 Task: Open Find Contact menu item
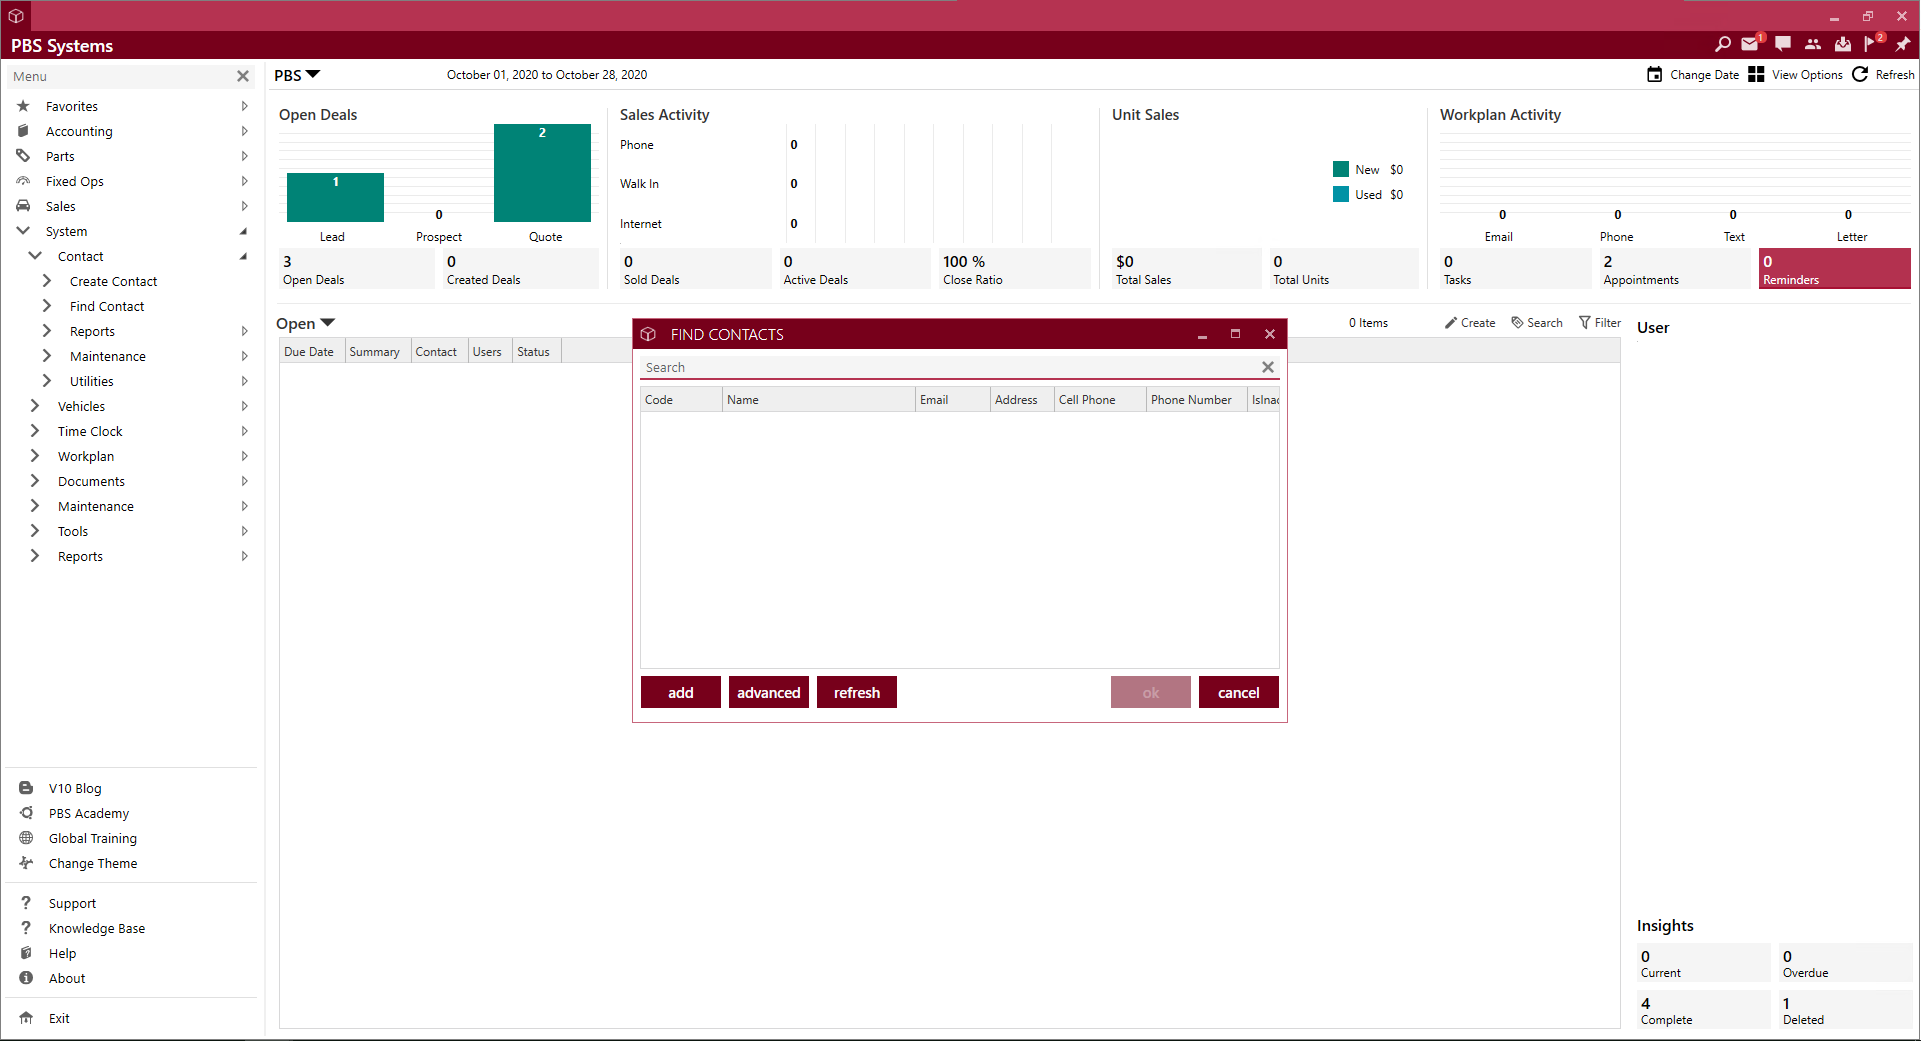[x=107, y=306]
